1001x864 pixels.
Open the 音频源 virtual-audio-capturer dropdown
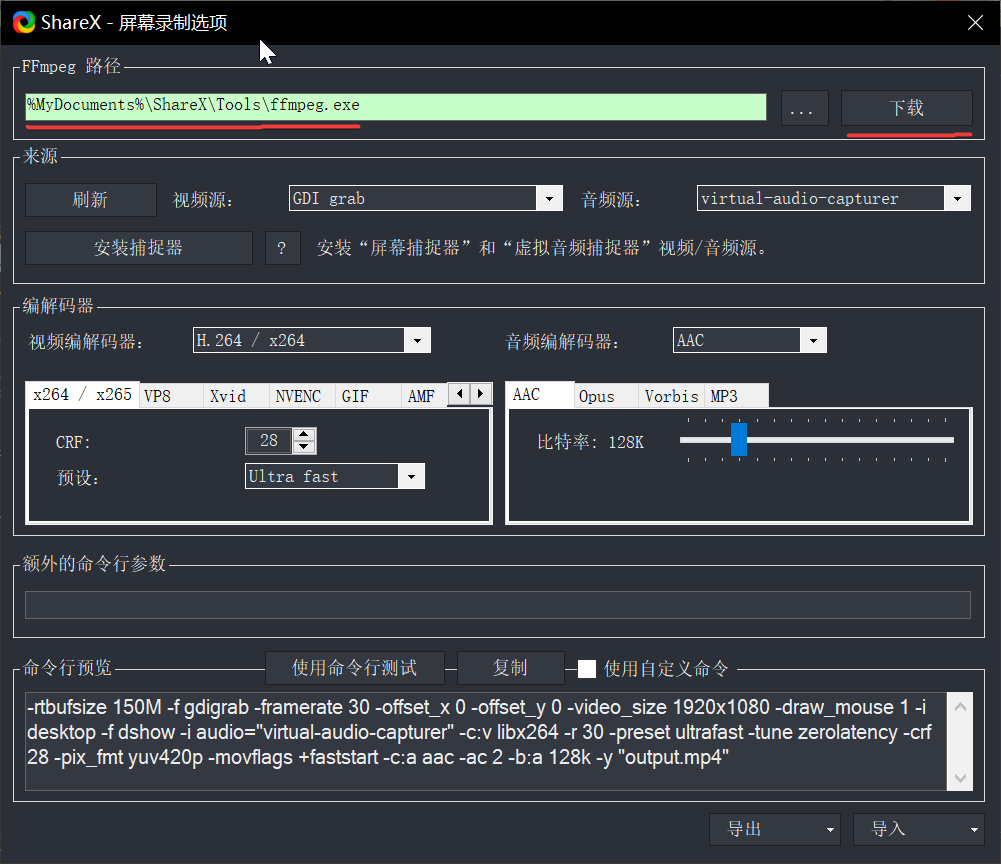coord(834,199)
